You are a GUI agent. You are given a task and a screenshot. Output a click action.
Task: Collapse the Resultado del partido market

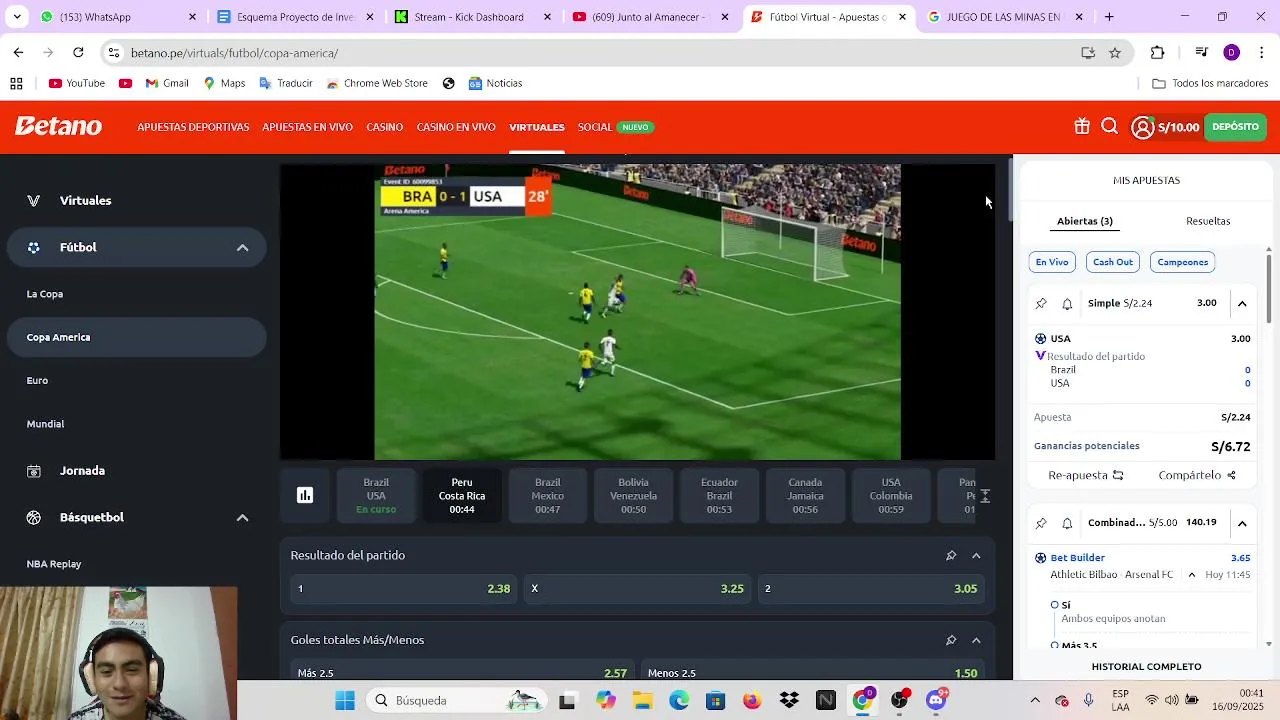click(x=976, y=555)
